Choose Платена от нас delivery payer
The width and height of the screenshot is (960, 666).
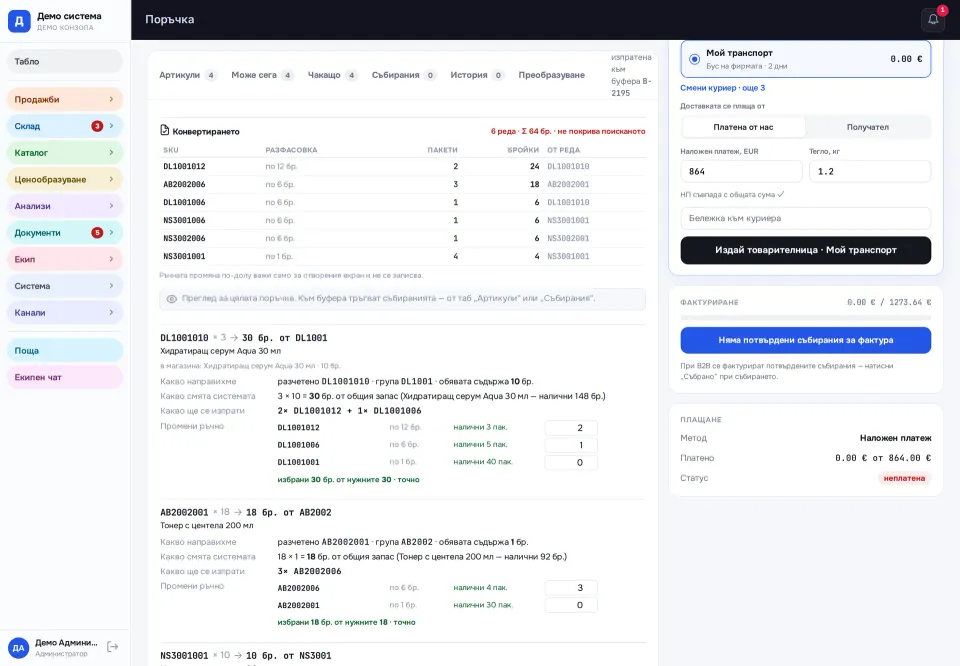pyautogui.click(x=743, y=127)
